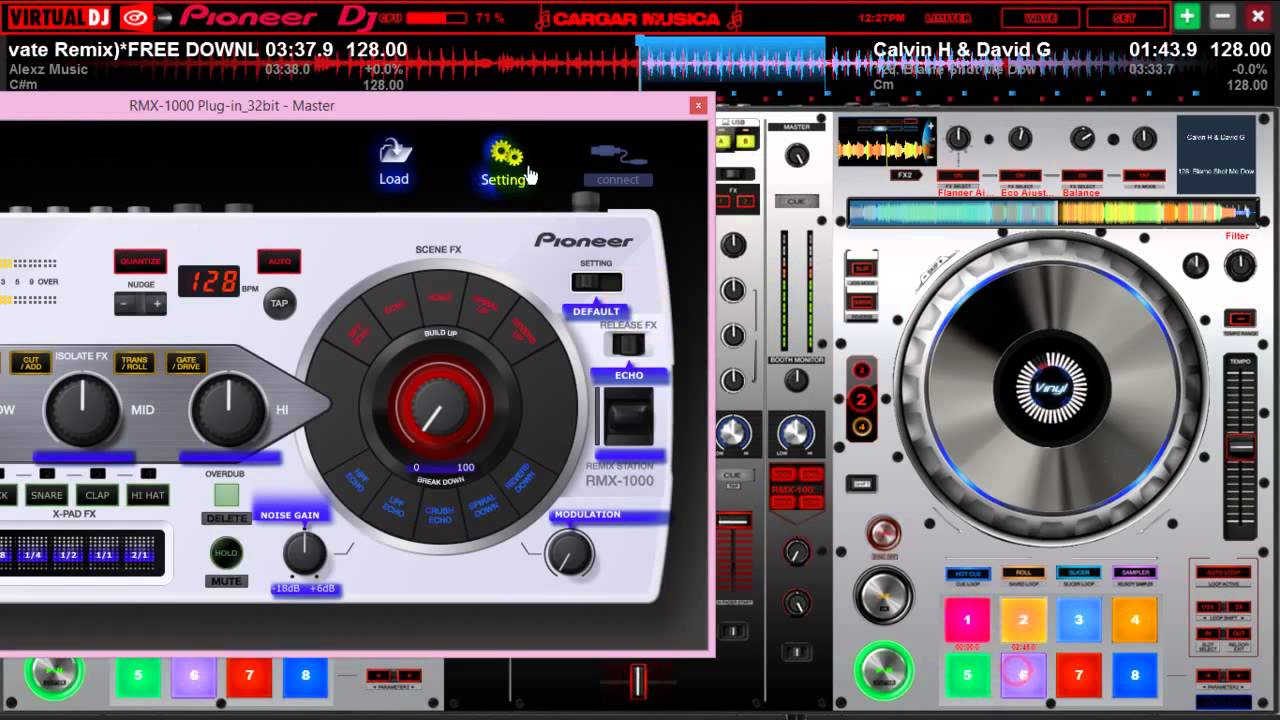Select the CLAP X-Pad instrument
Viewport: 1280px width, 720px height.
point(97,495)
